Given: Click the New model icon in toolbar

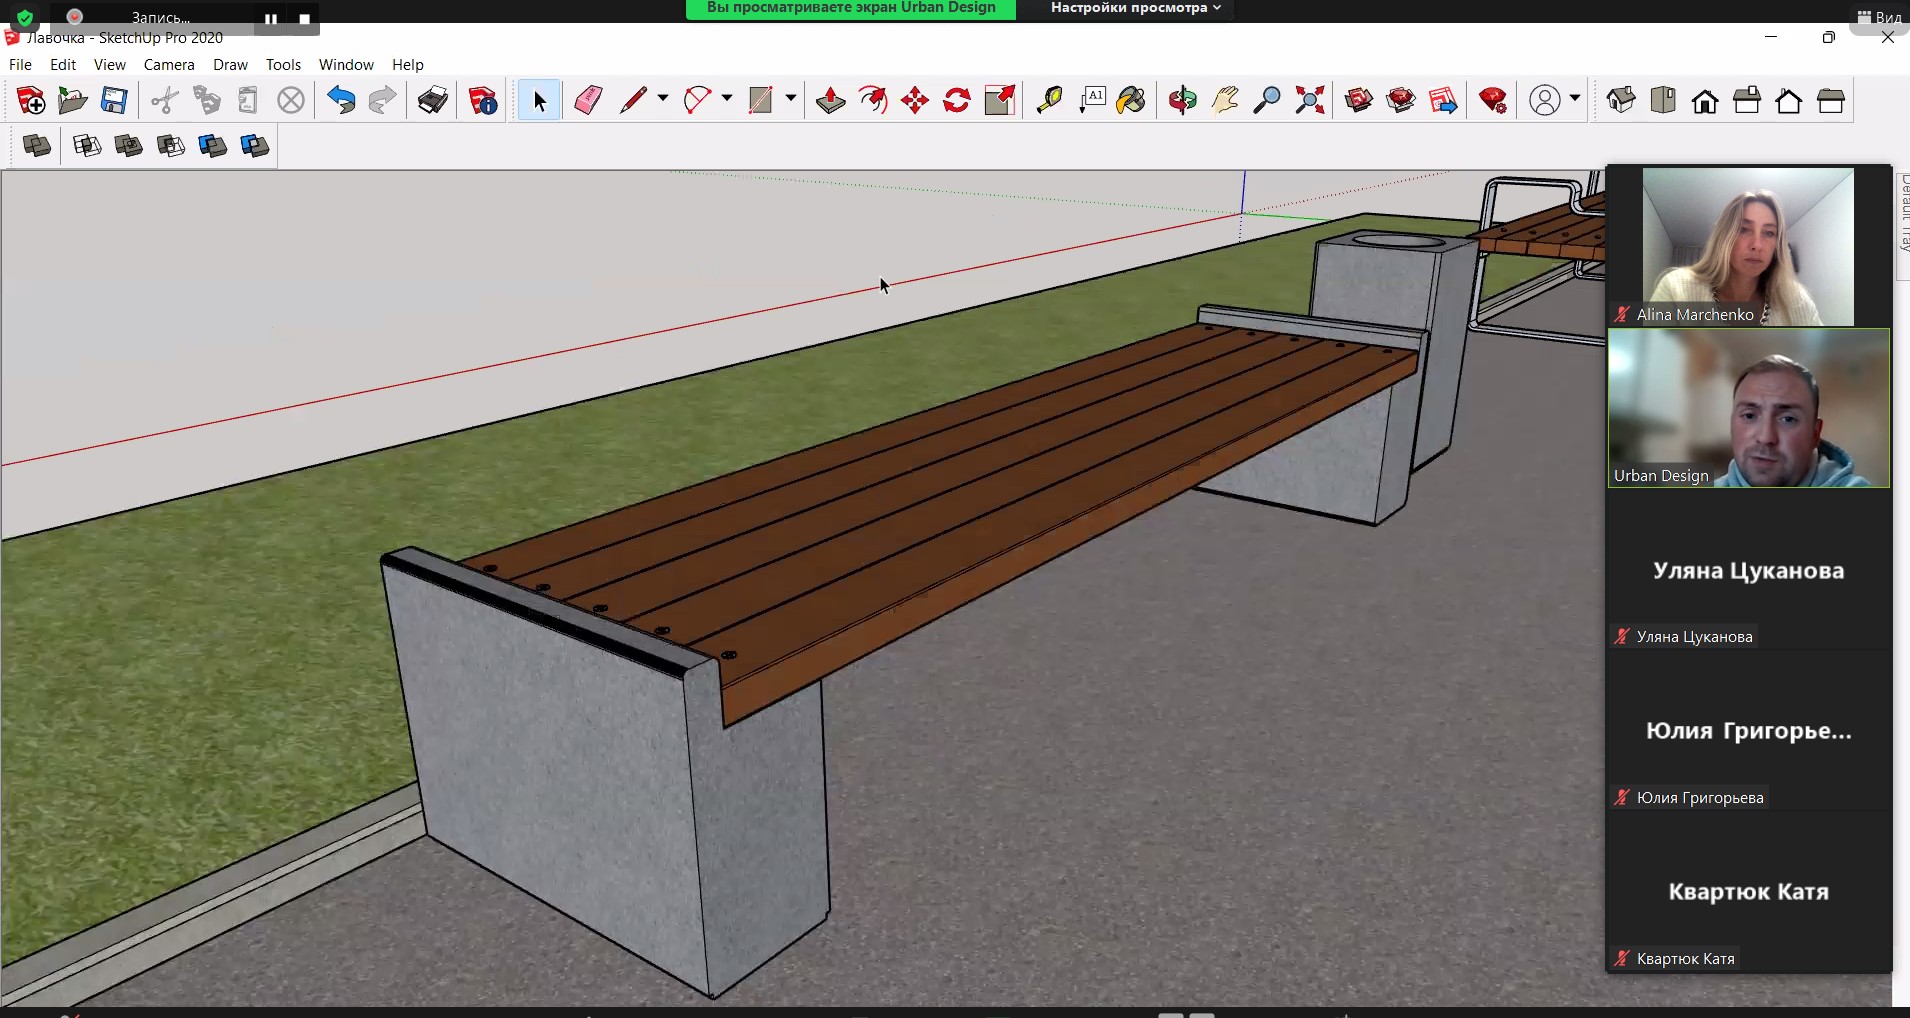Looking at the screenshot, I should coord(31,100).
